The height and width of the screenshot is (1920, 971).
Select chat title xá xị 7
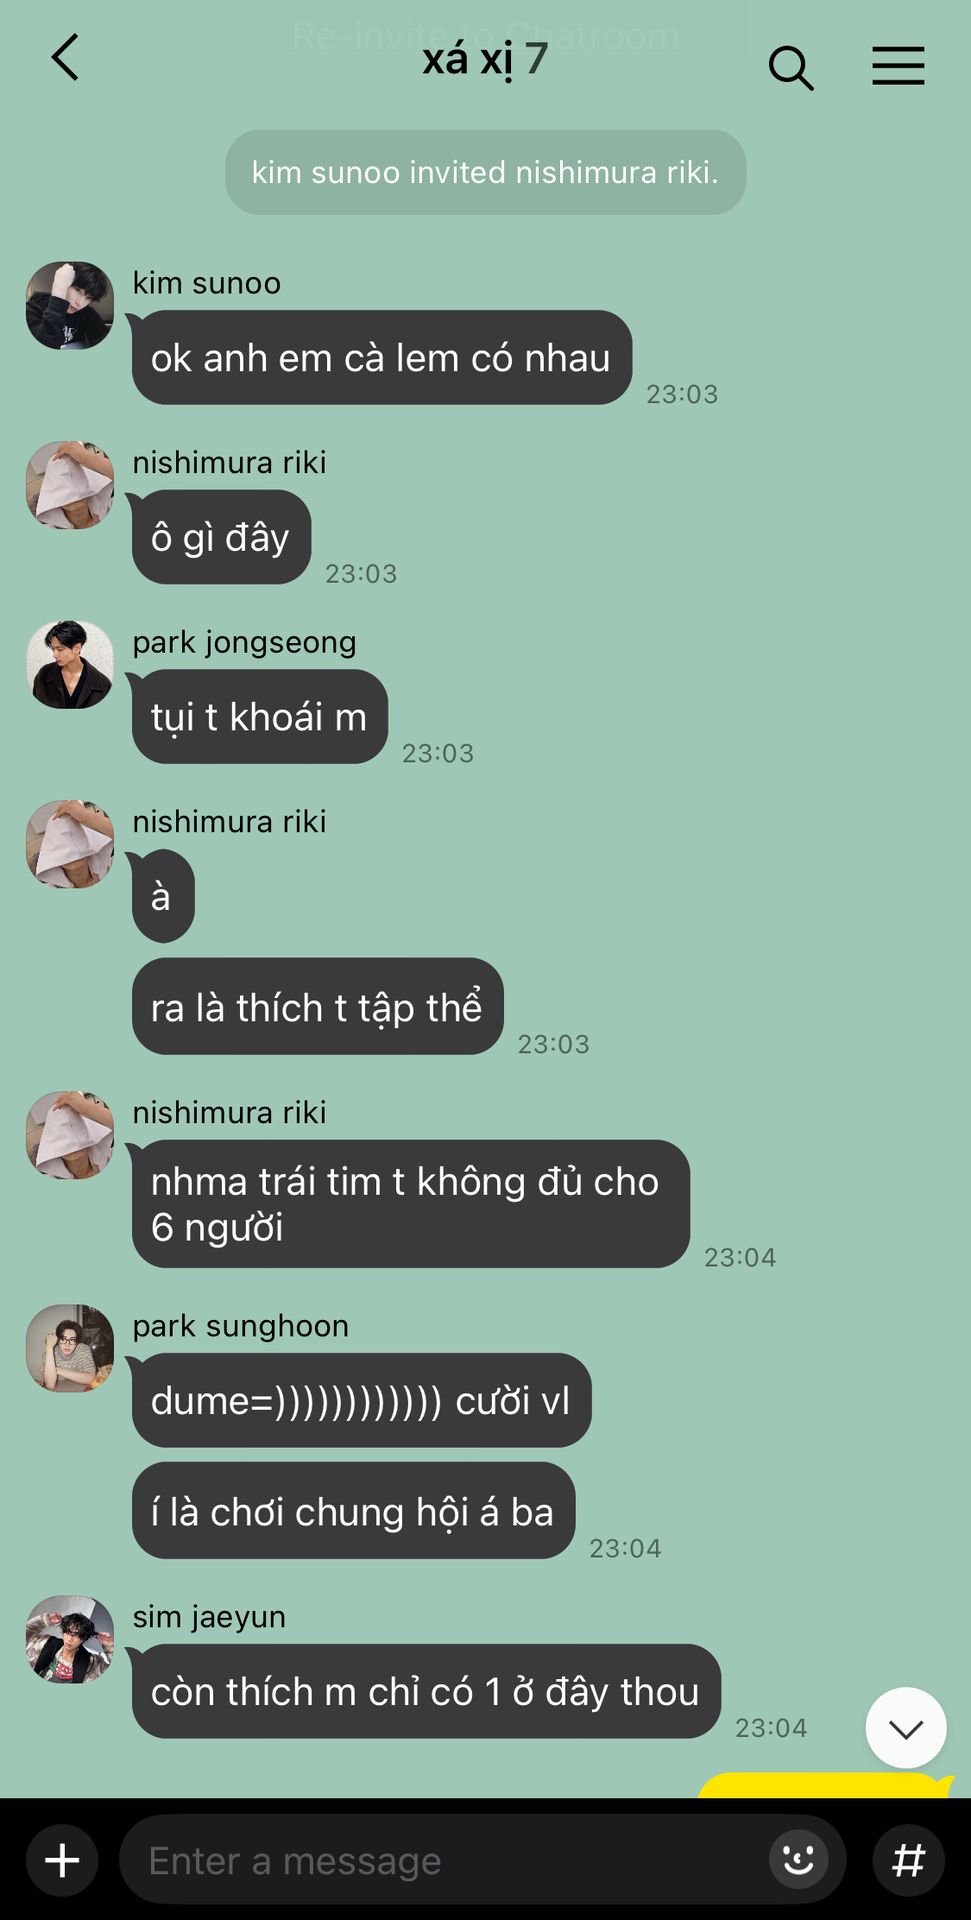(x=485, y=59)
